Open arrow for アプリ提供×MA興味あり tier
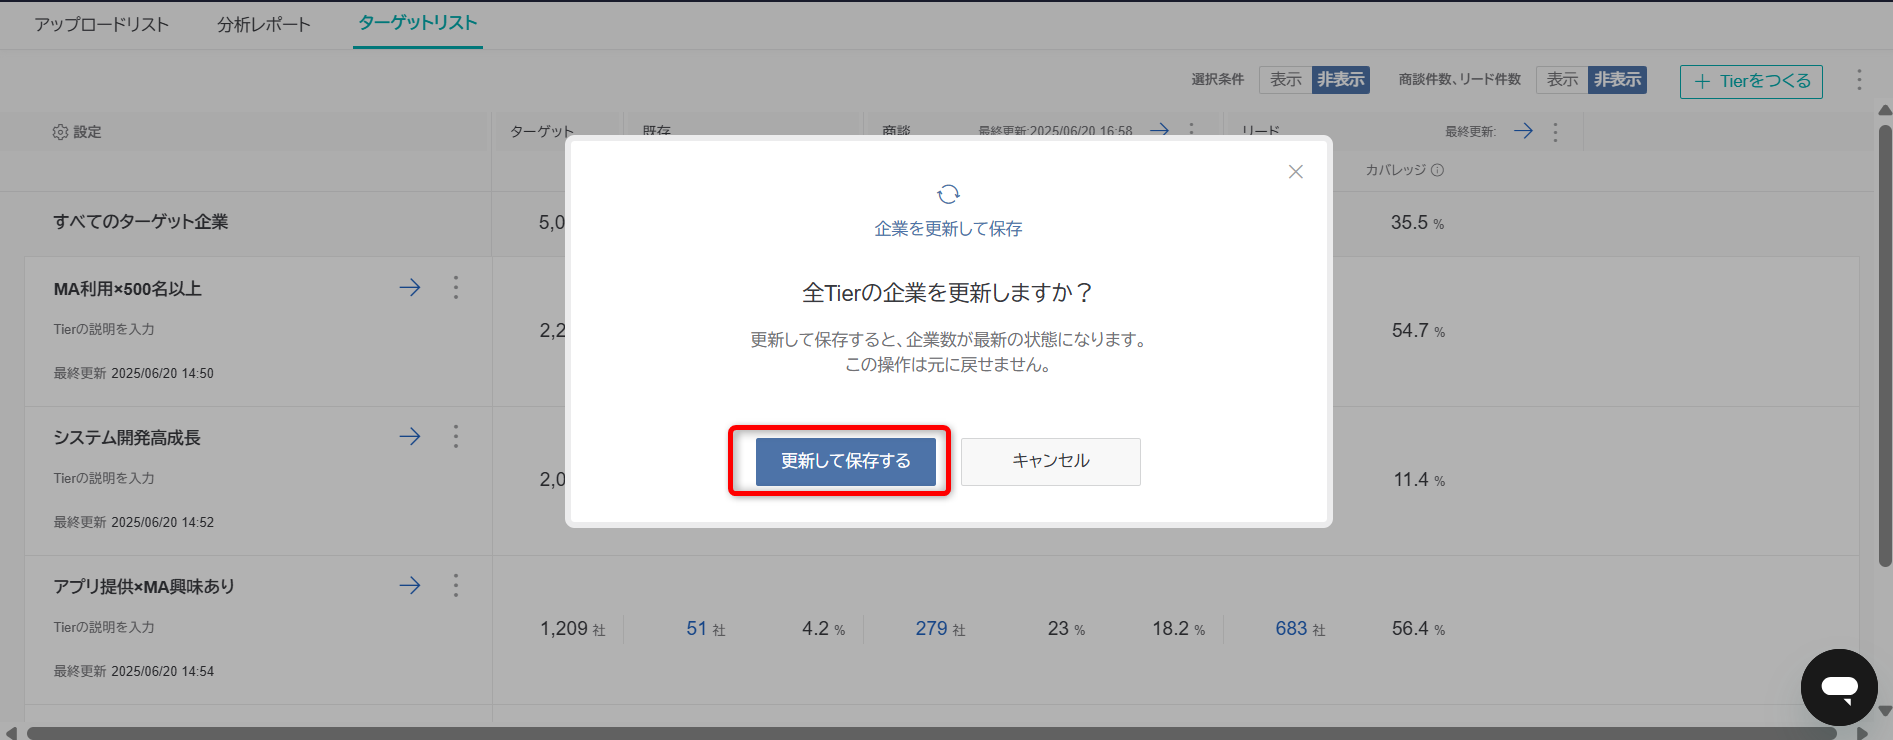 tap(410, 586)
